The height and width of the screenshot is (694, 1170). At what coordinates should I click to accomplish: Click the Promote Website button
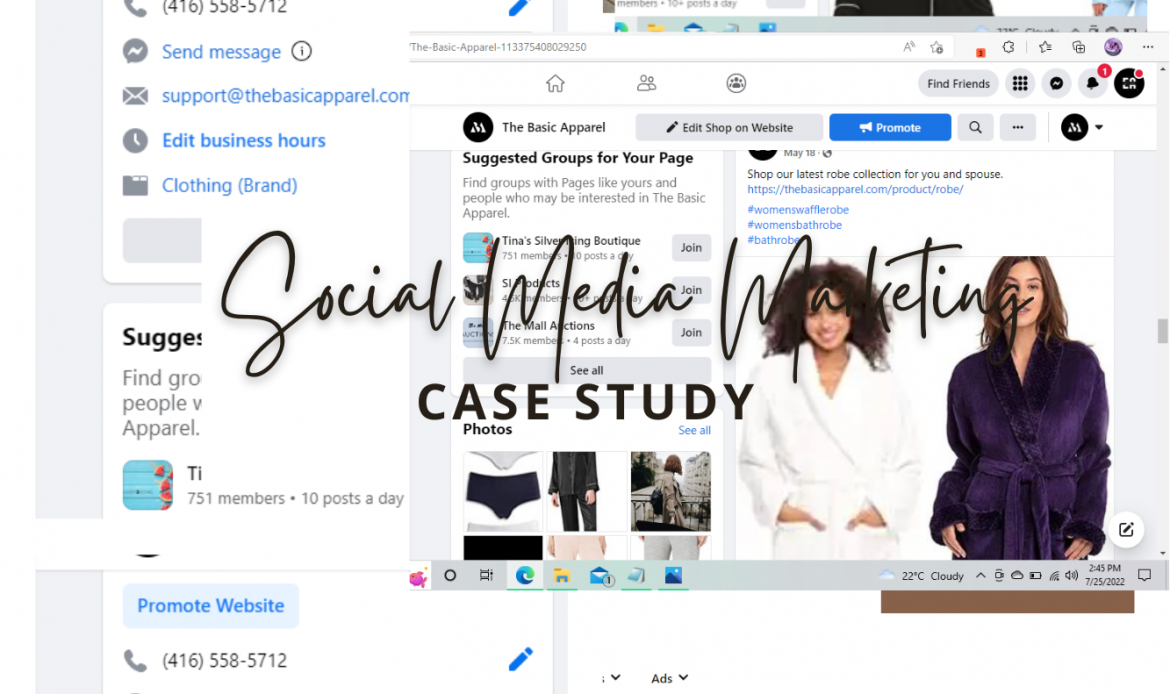point(210,606)
